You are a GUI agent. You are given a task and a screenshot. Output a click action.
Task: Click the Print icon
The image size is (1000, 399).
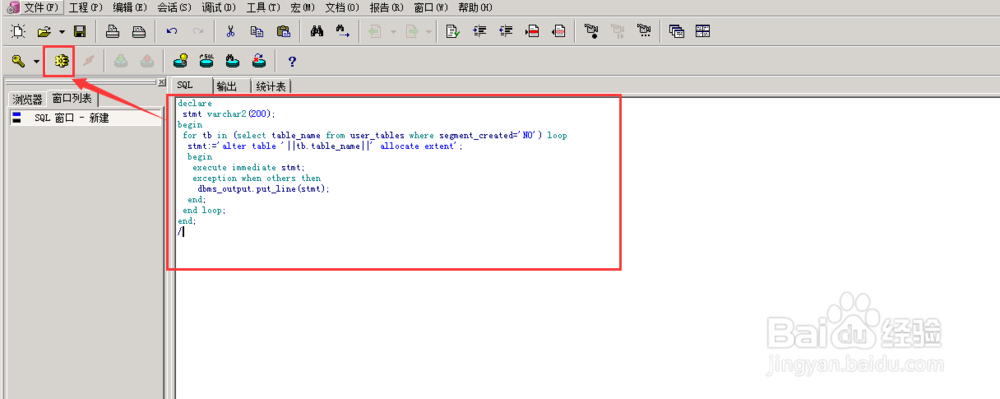click(x=113, y=31)
